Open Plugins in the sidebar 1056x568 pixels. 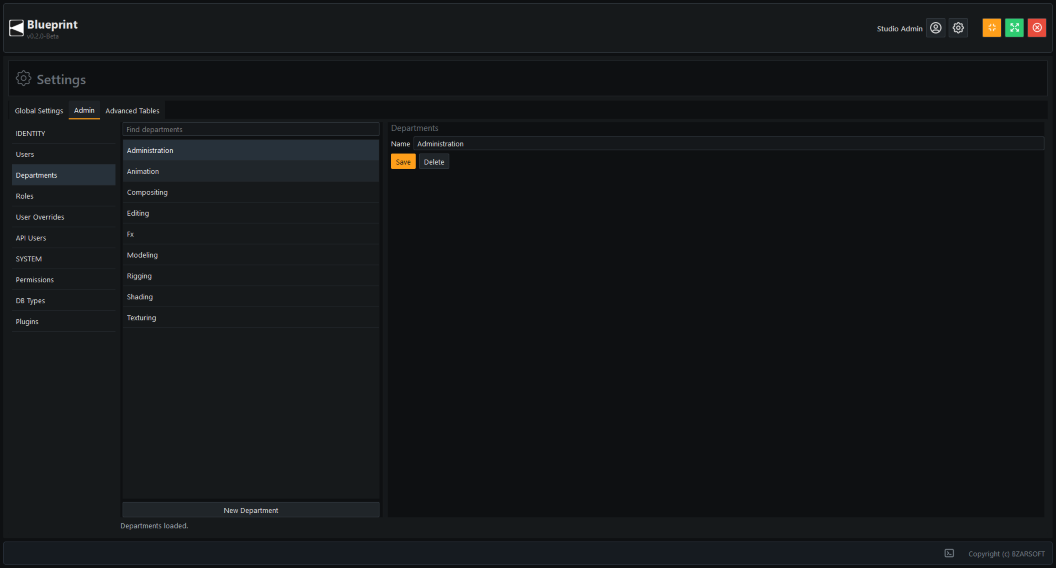[63, 321]
